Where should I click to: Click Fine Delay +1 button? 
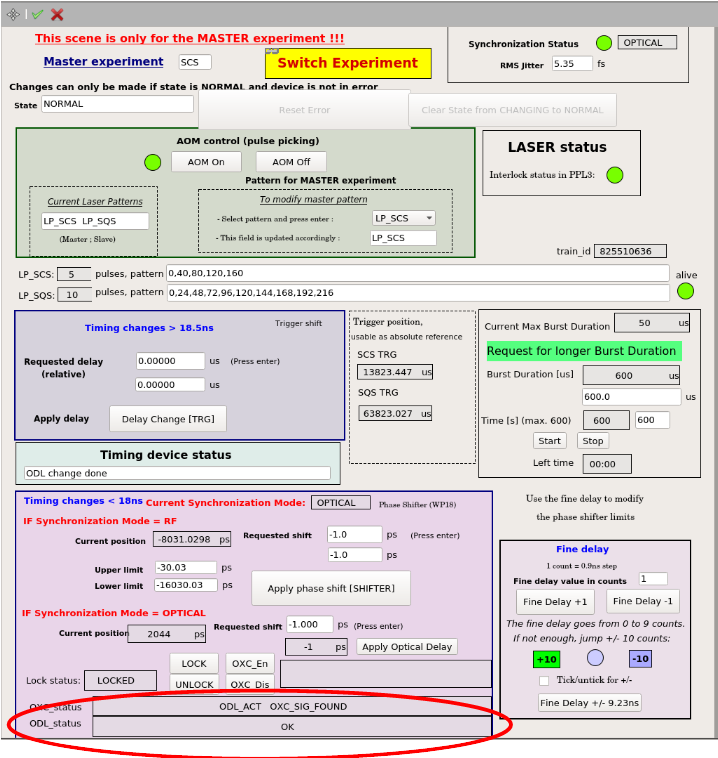[x=555, y=602]
